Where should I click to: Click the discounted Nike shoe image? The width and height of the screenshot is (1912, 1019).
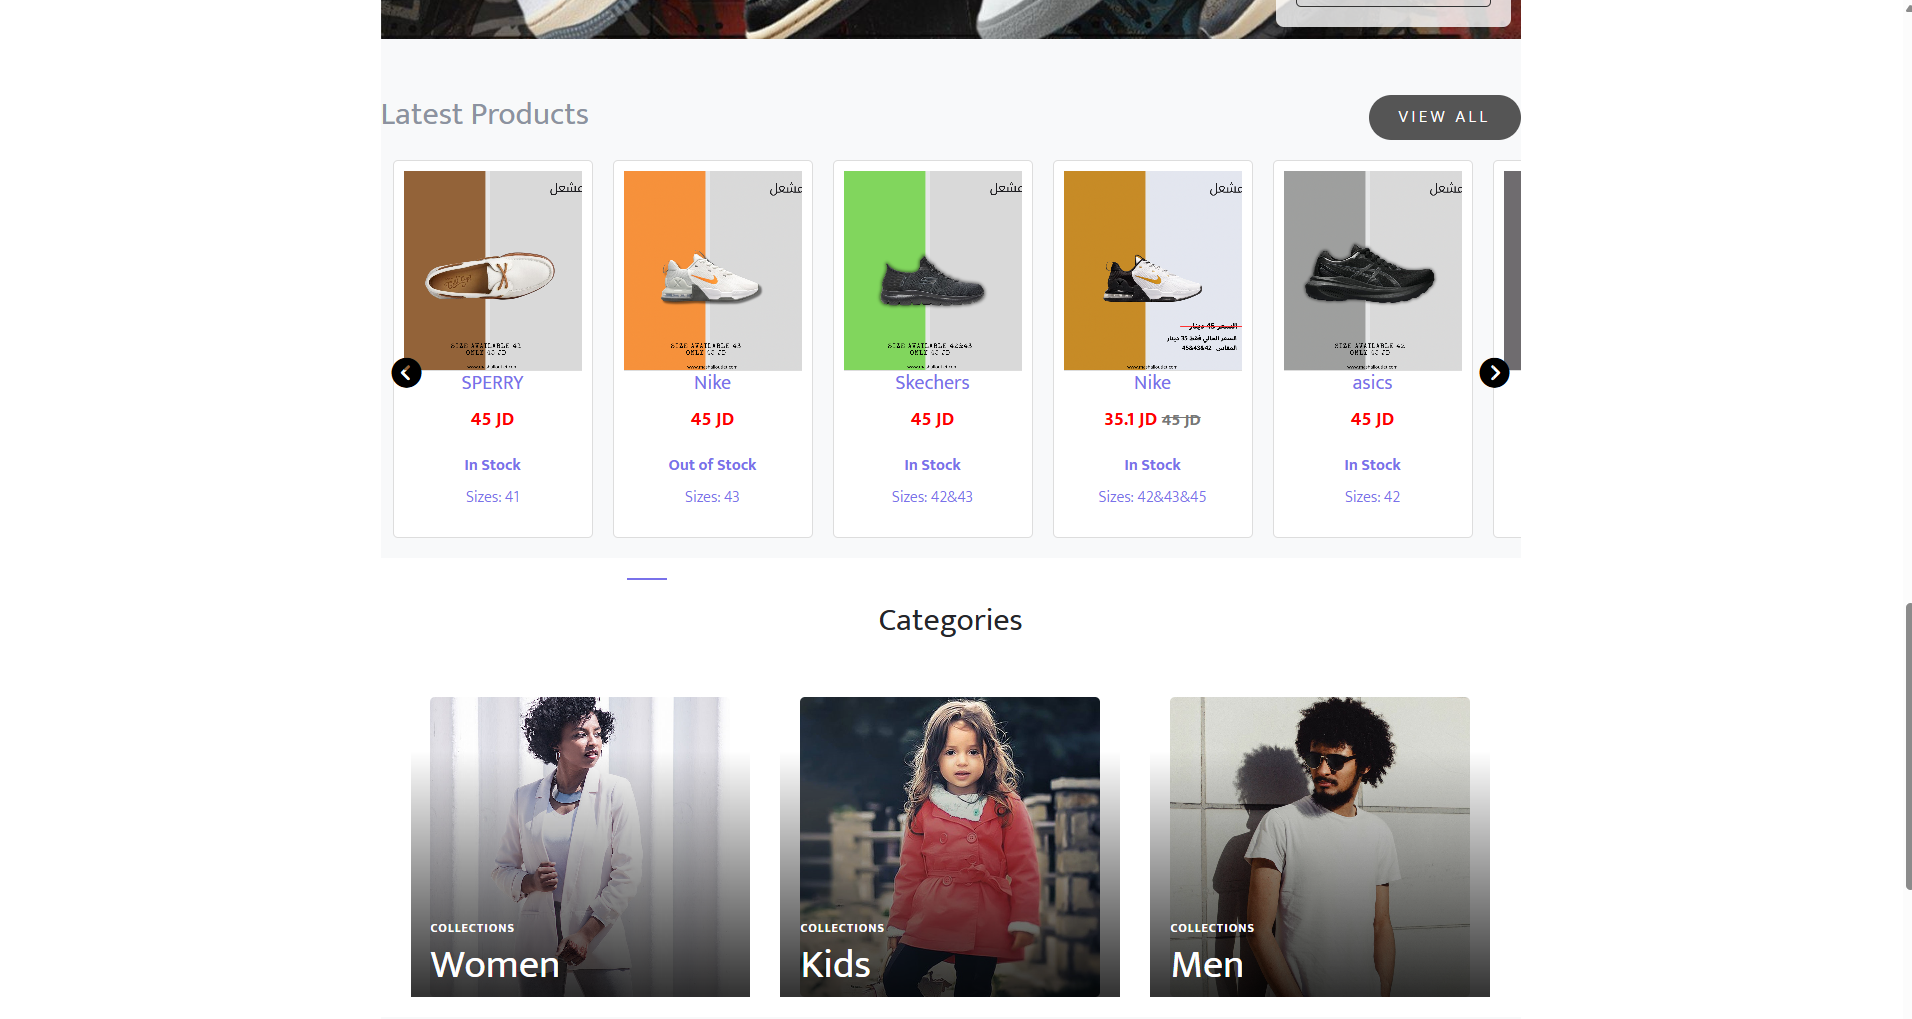point(1152,270)
